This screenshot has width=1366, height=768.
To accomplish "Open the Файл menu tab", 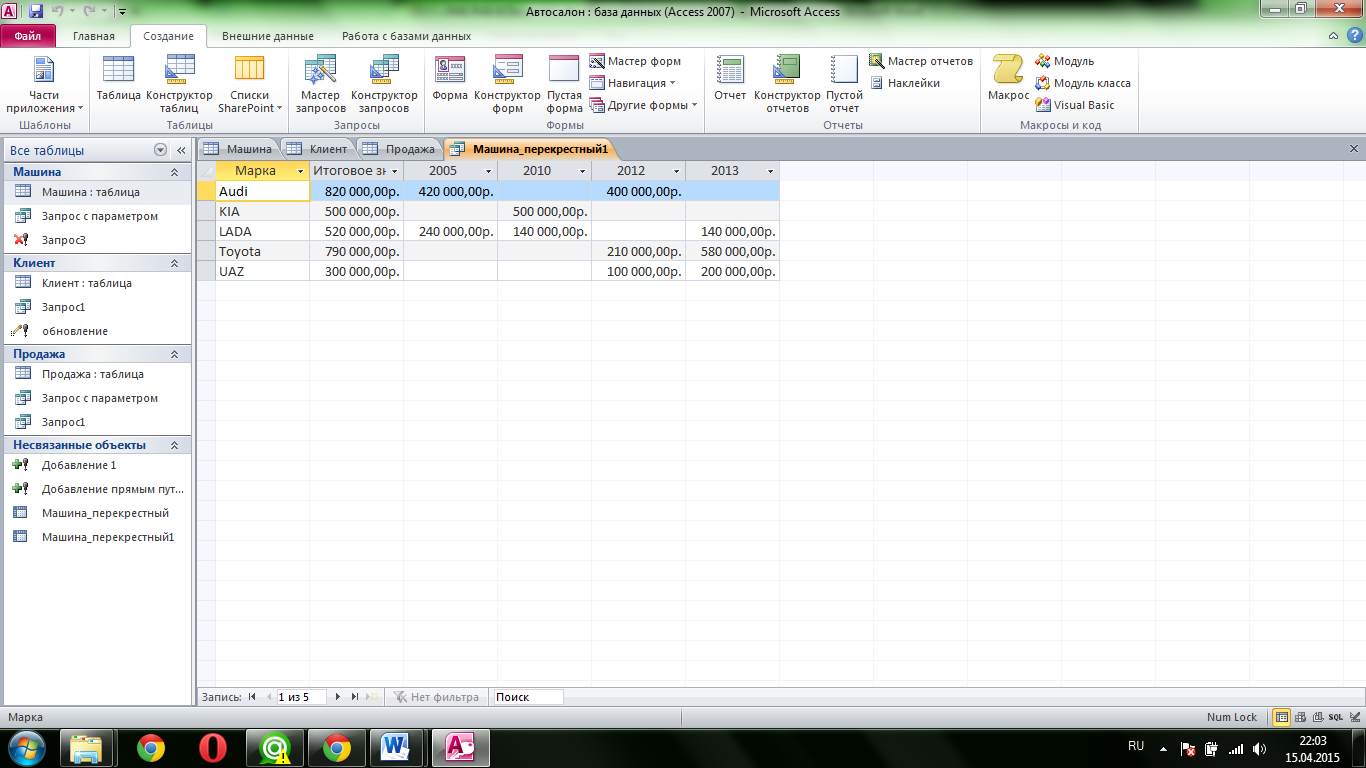I will click(x=28, y=36).
